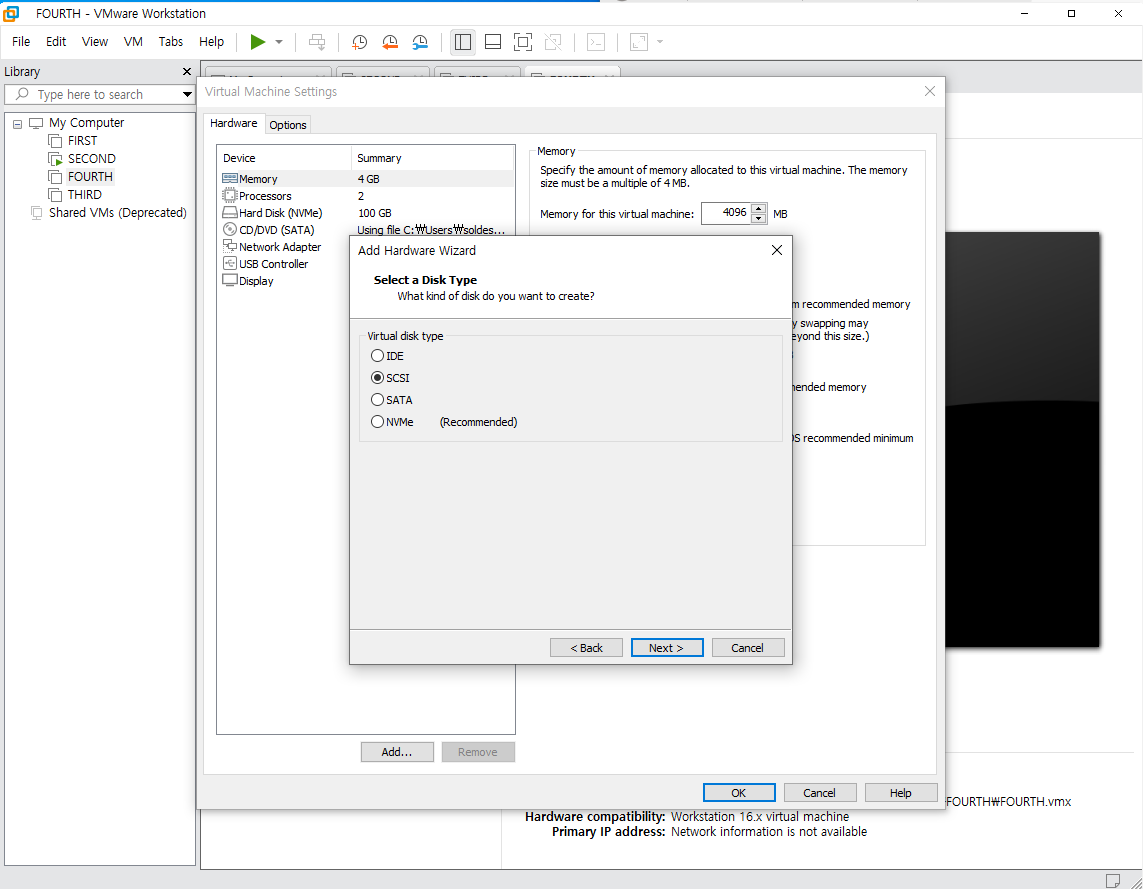Cancel the Add Hardware Wizard
1143x889 pixels.
(x=748, y=648)
